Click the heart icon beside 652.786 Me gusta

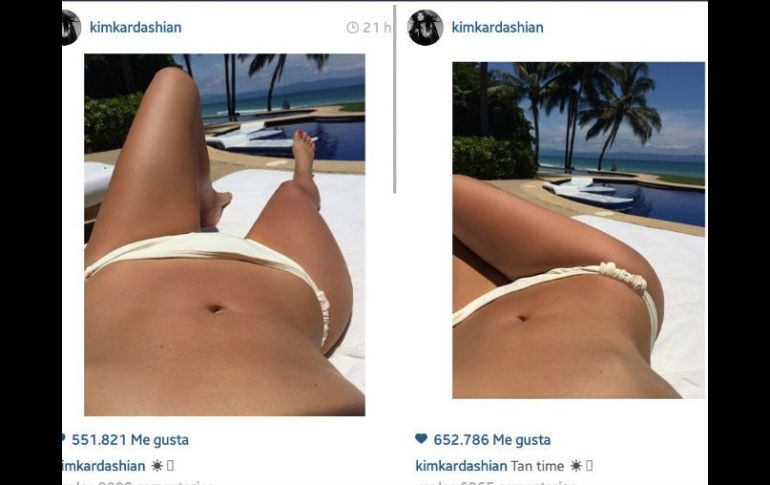[x=421, y=438]
